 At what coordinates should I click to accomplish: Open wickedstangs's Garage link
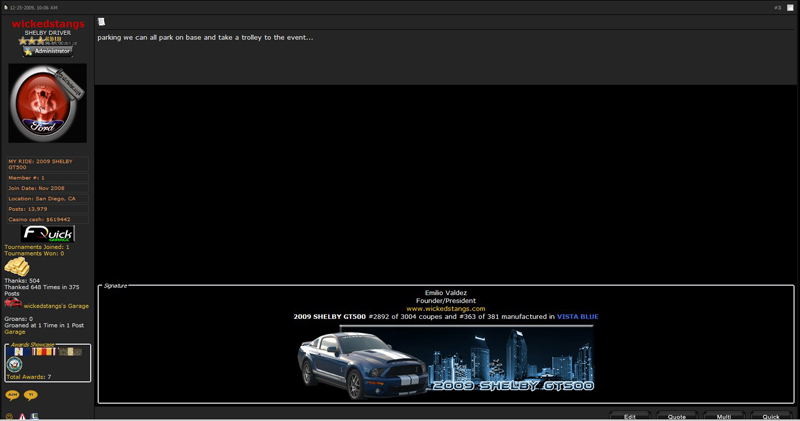pyautogui.click(x=56, y=306)
